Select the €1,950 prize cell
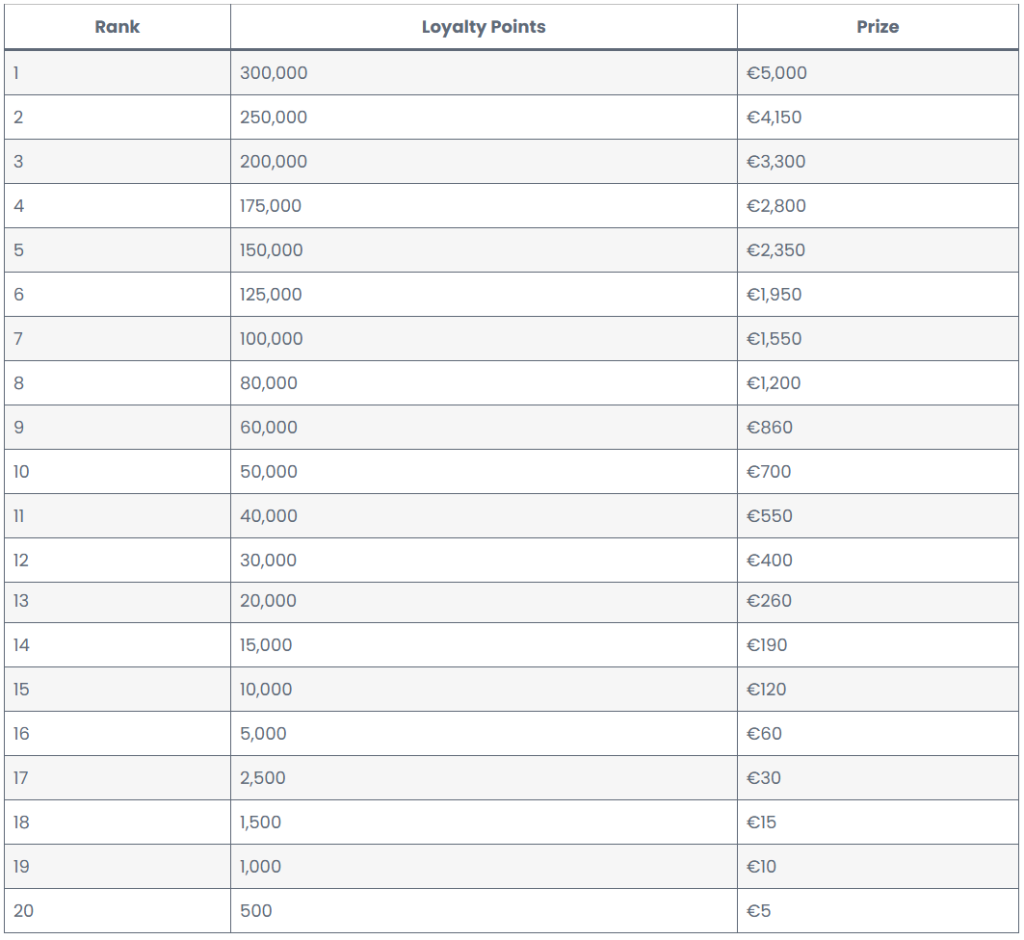1024x940 pixels. (x=878, y=295)
